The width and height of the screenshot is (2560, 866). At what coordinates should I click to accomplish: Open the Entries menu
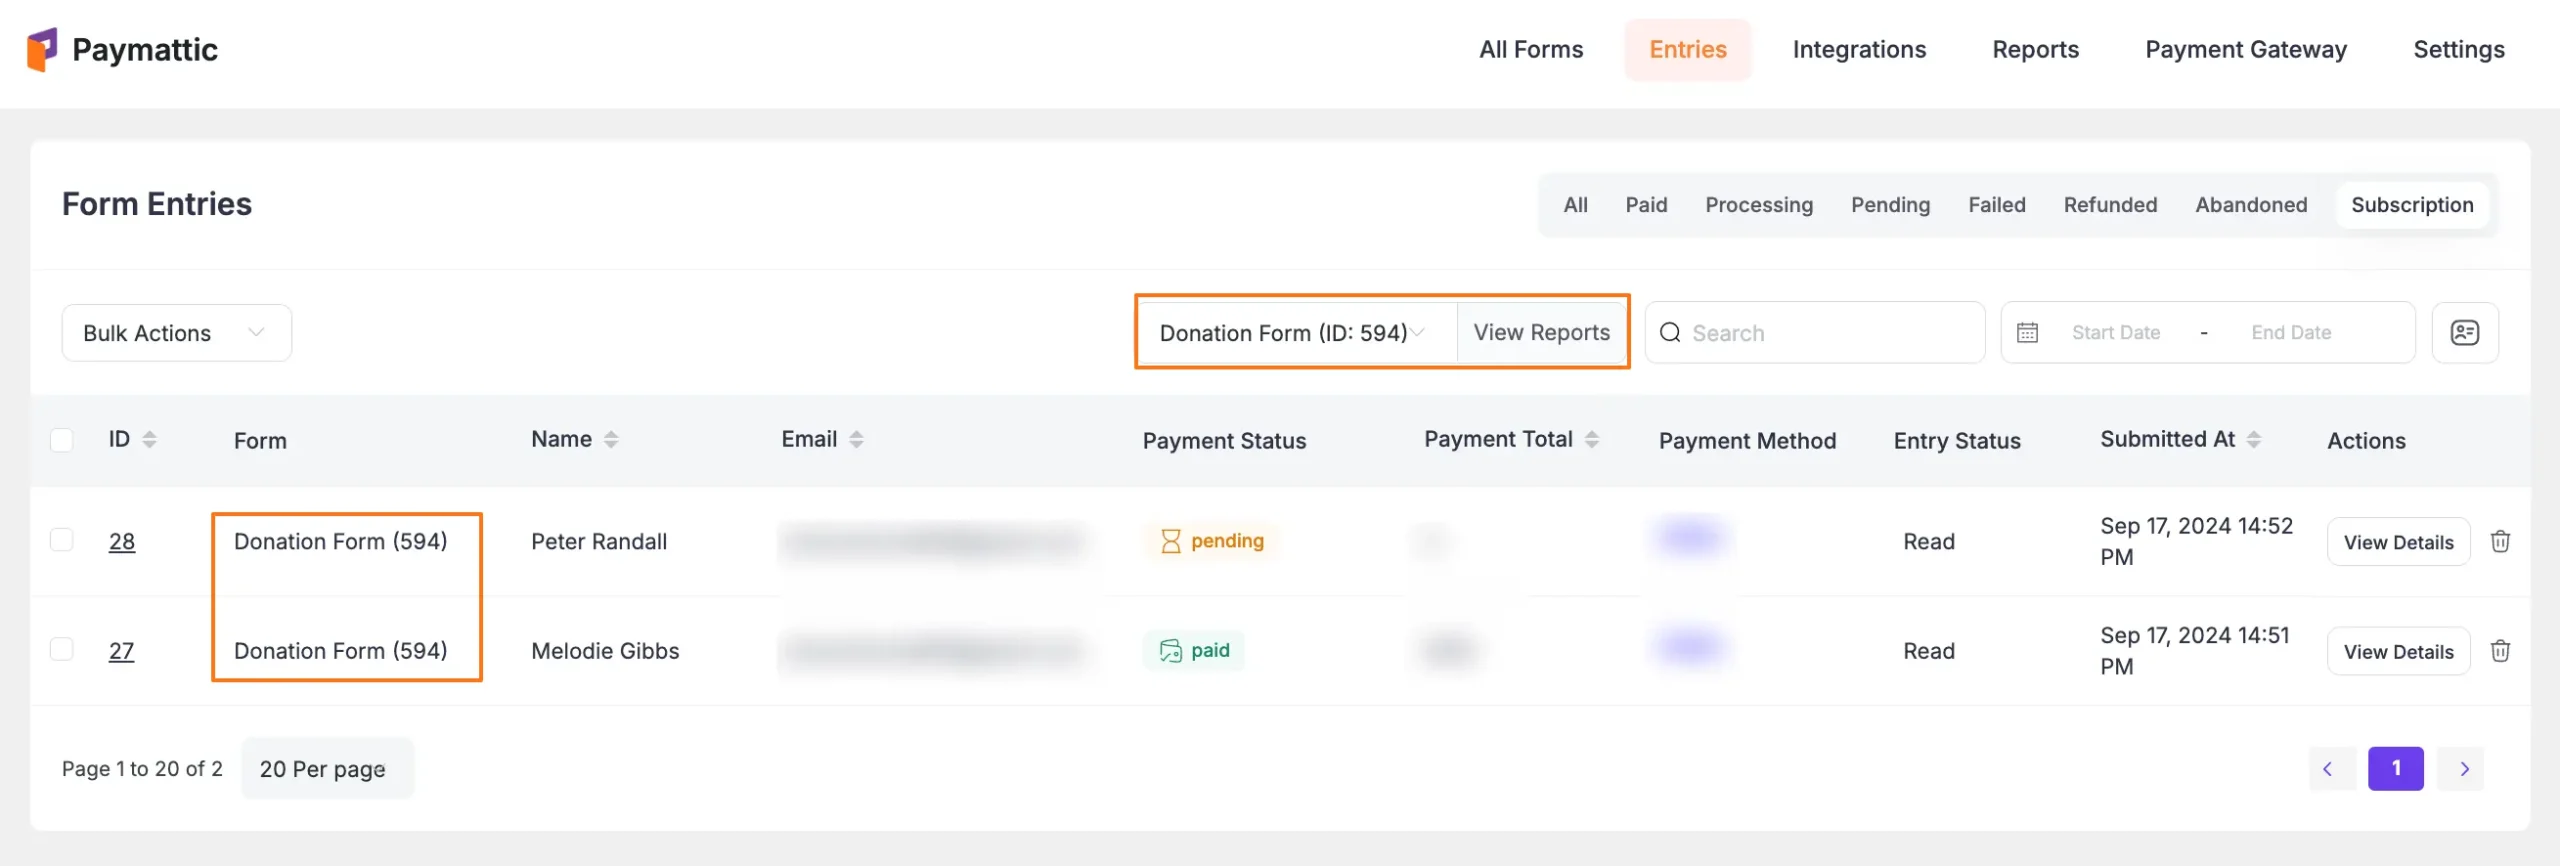pos(1688,49)
